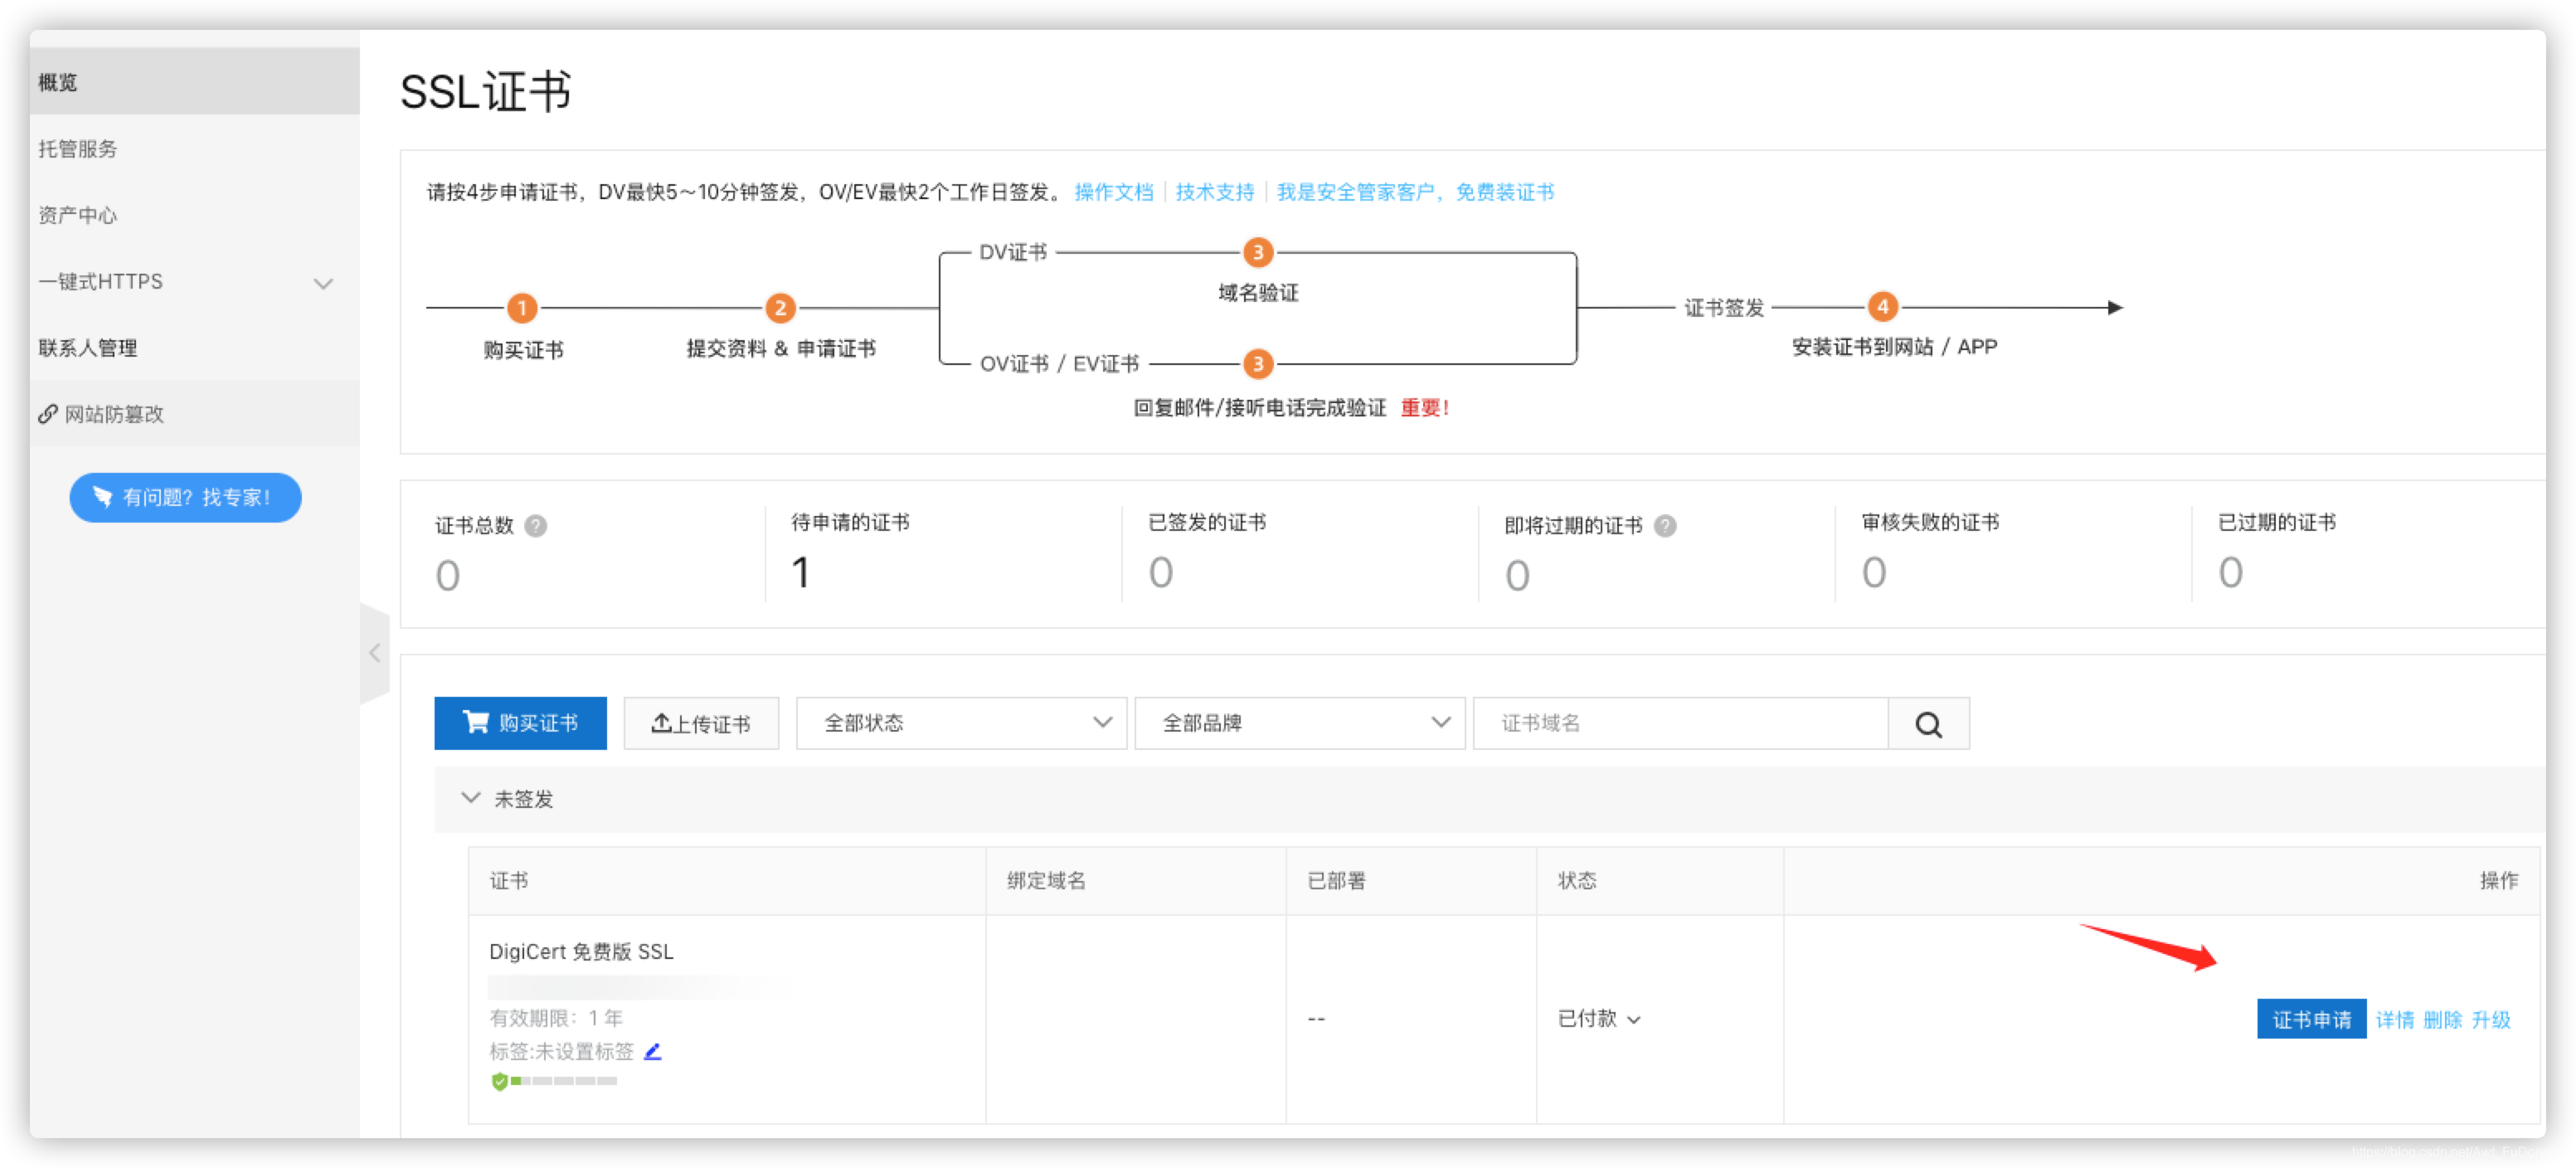2576x1168 pixels.
Task: Click the 升级 link
Action: point(2491,1020)
